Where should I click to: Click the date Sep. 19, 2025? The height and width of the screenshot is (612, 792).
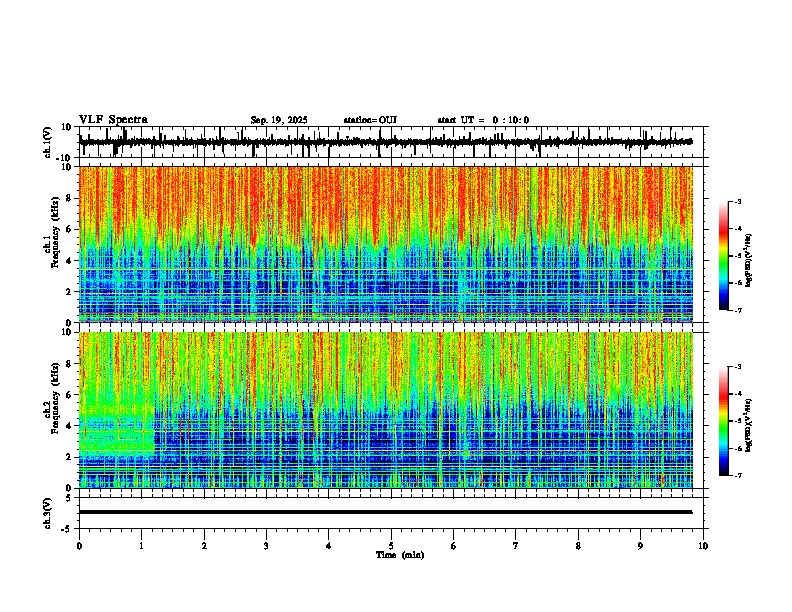click(279, 120)
